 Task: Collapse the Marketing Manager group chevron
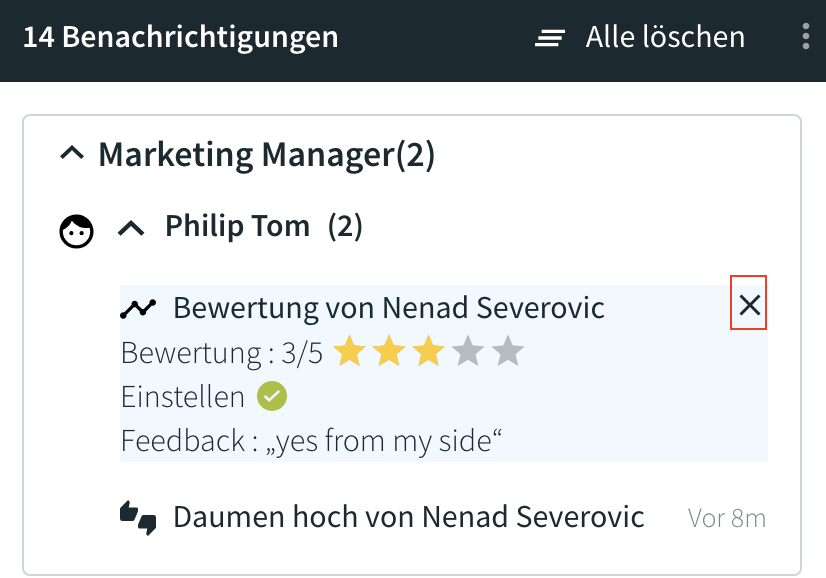tap(72, 153)
